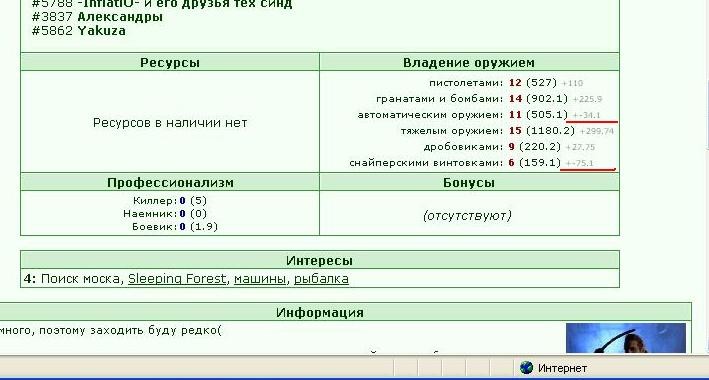
Task: Select text 'Ресурсов в наличии нет'
Action: (170, 123)
